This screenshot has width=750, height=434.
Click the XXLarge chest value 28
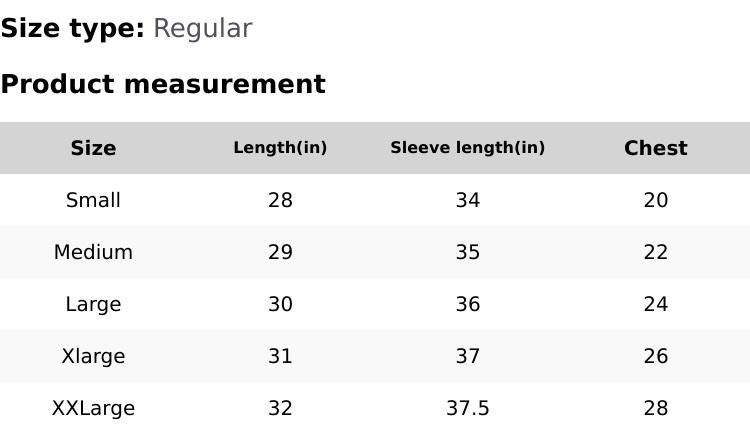click(x=655, y=408)
